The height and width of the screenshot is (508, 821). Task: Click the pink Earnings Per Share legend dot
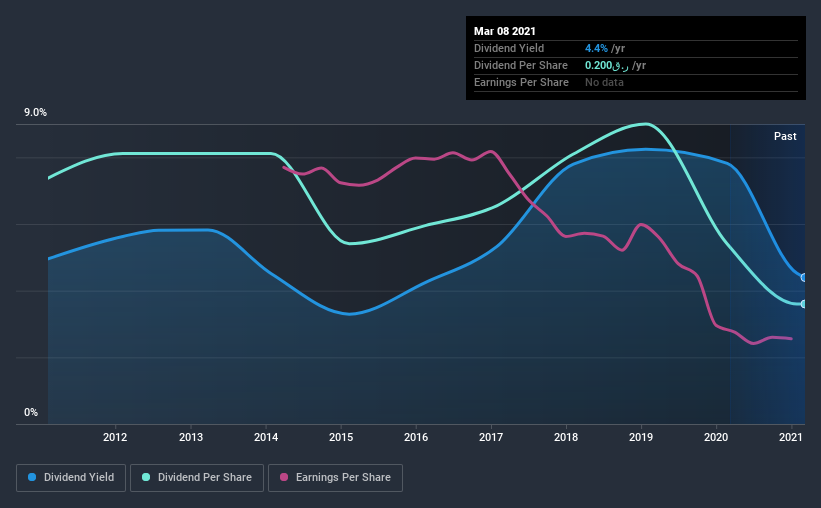point(284,477)
